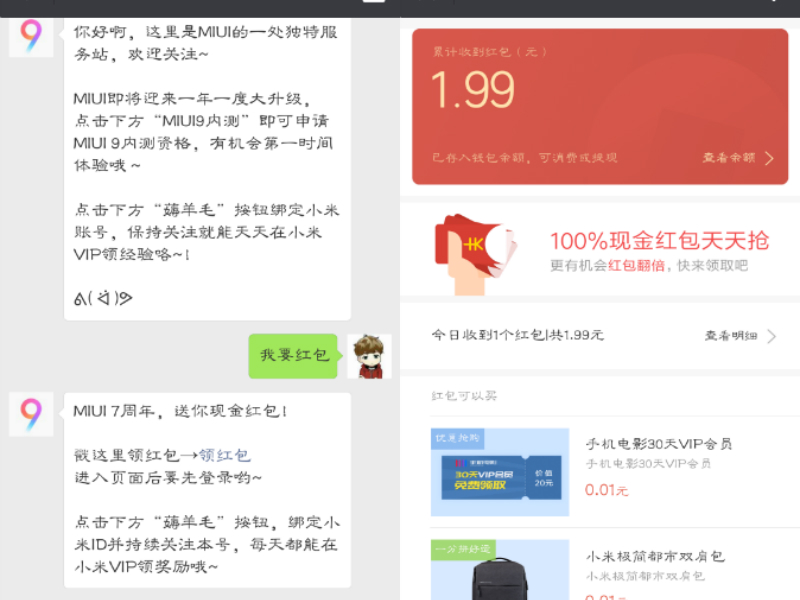Open the '领红包' hyperlink
This screenshot has width=800, height=600.
tap(224, 455)
